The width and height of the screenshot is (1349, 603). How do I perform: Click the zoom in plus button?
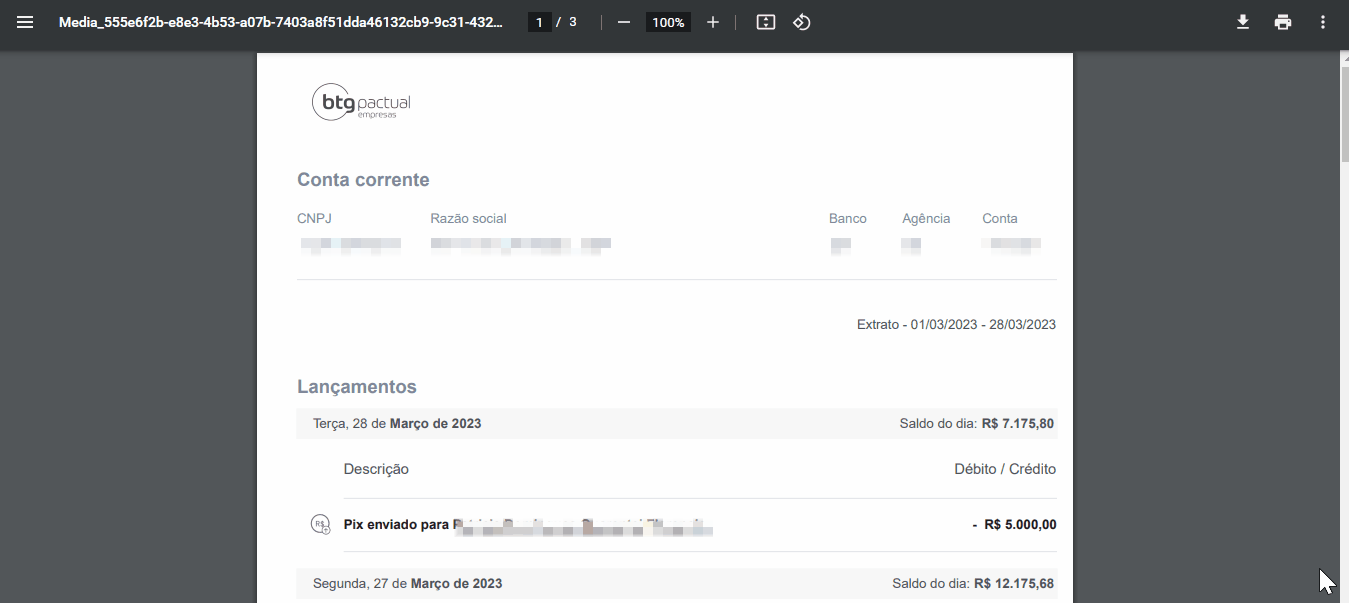point(712,22)
